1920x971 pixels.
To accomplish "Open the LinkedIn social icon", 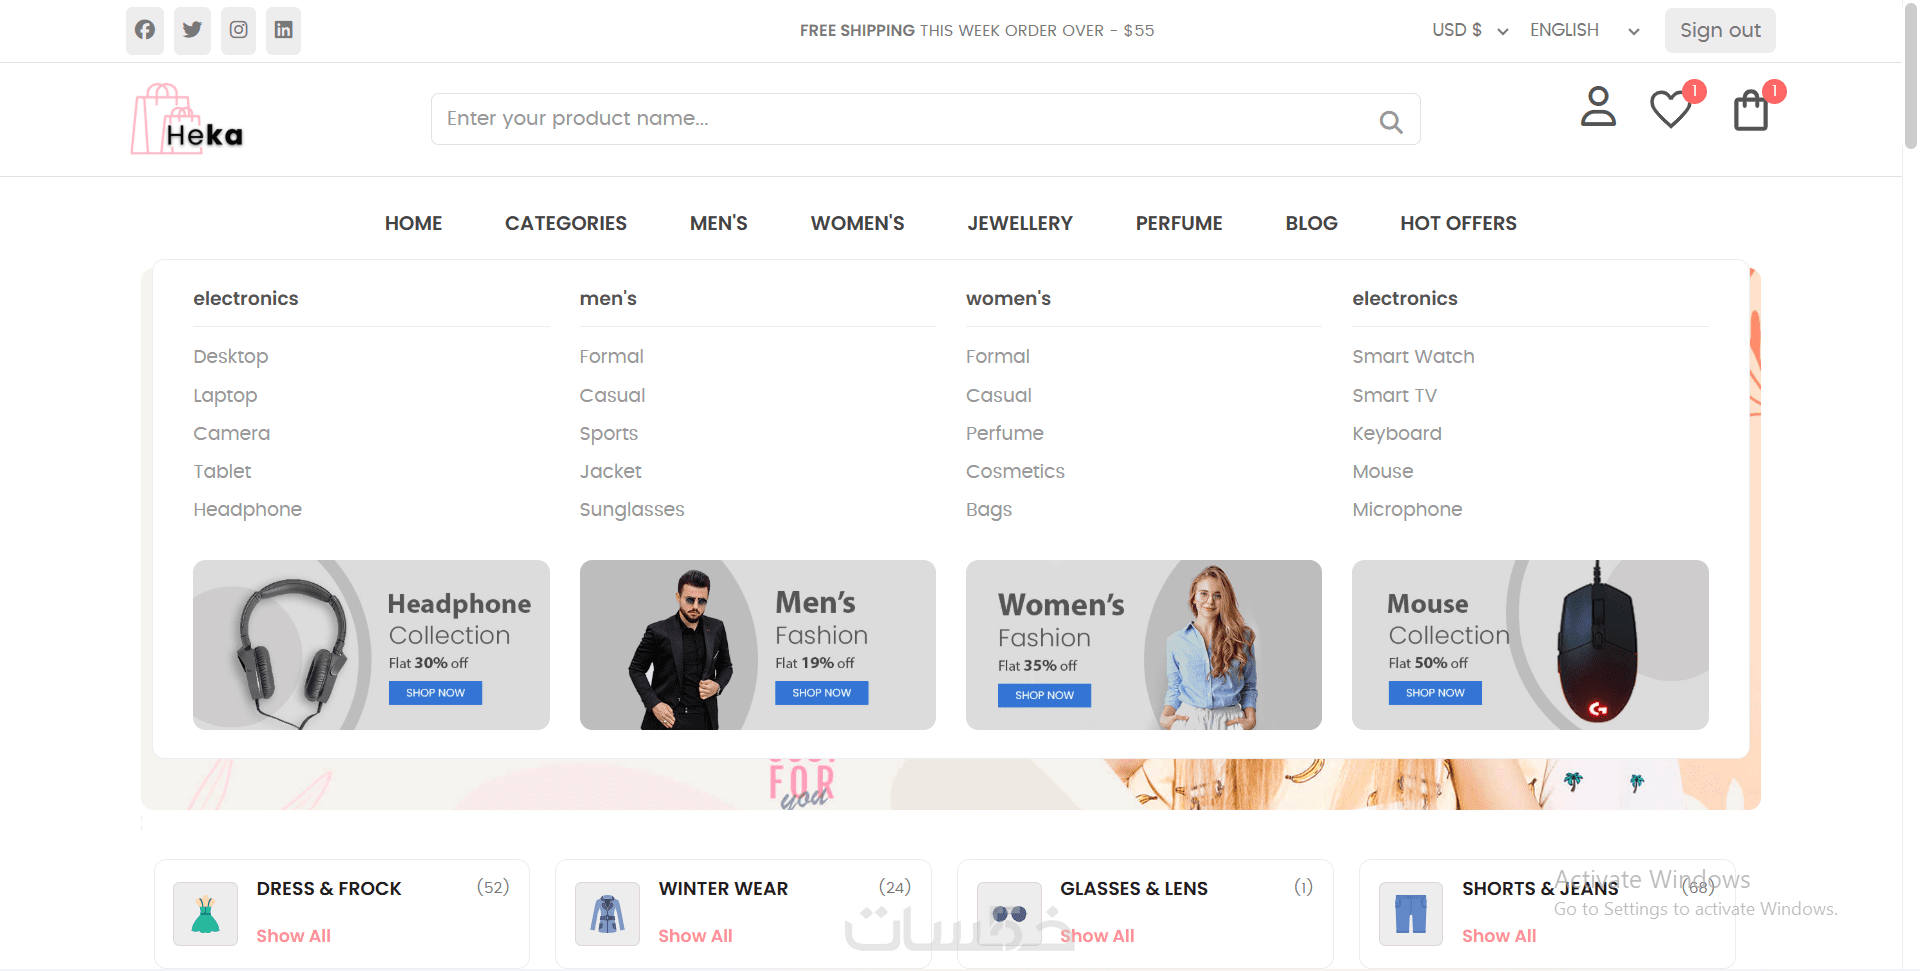I will [284, 30].
